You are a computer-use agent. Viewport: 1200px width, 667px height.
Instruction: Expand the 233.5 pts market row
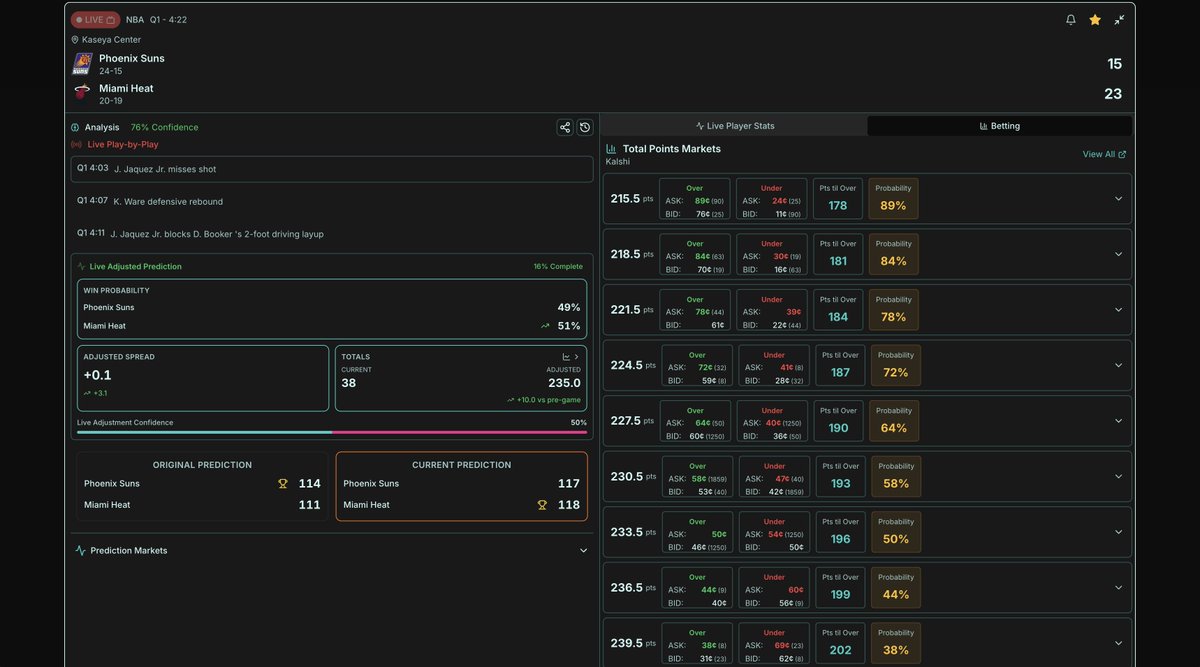tap(1119, 532)
